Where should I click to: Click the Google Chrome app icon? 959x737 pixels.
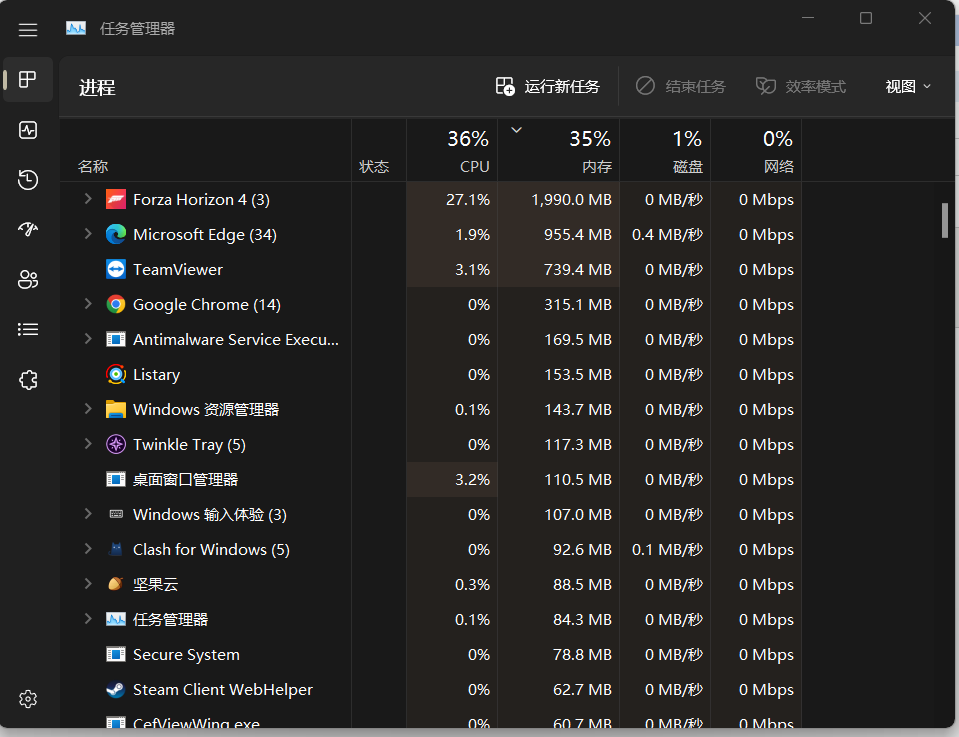[x=116, y=304]
